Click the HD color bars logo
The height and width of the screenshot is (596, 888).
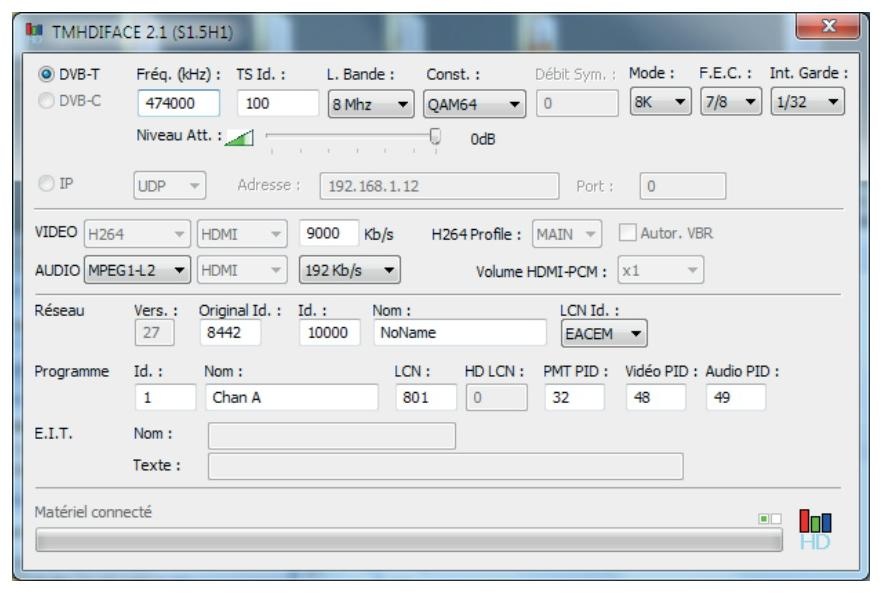pos(815,529)
